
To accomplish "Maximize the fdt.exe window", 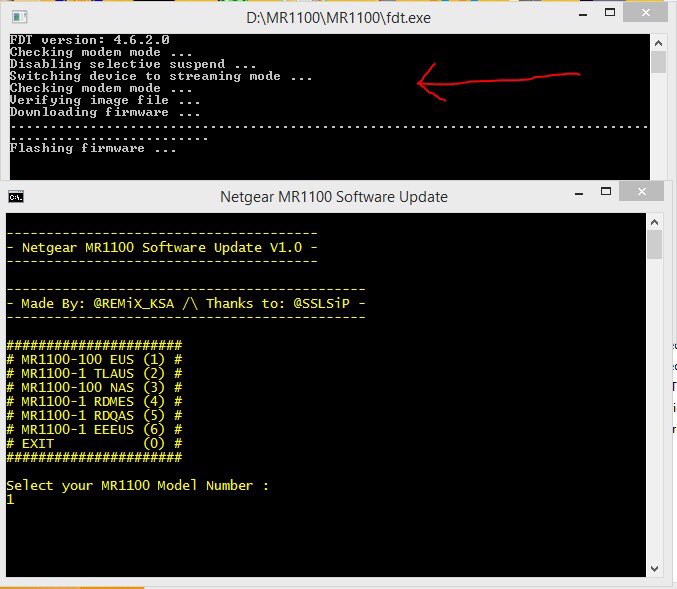I will pos(610,12).
